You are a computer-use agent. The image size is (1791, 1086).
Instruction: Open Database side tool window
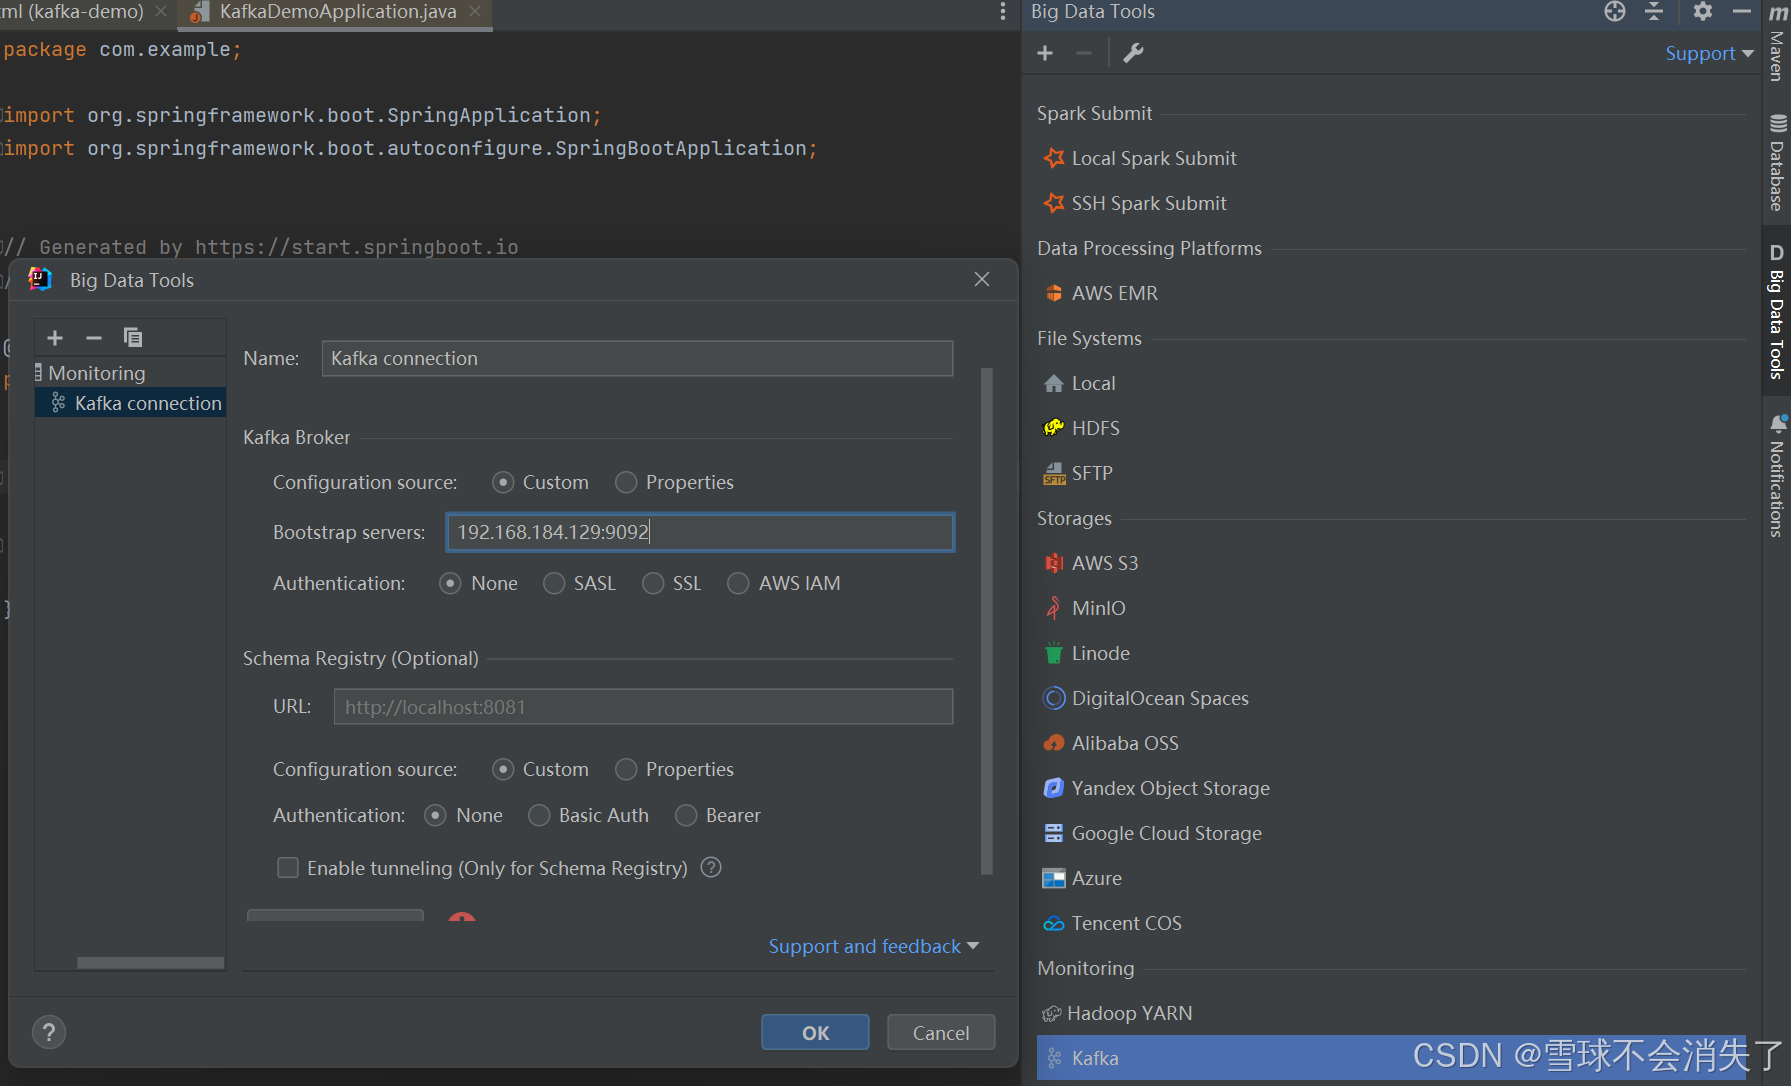(1777, 164)
